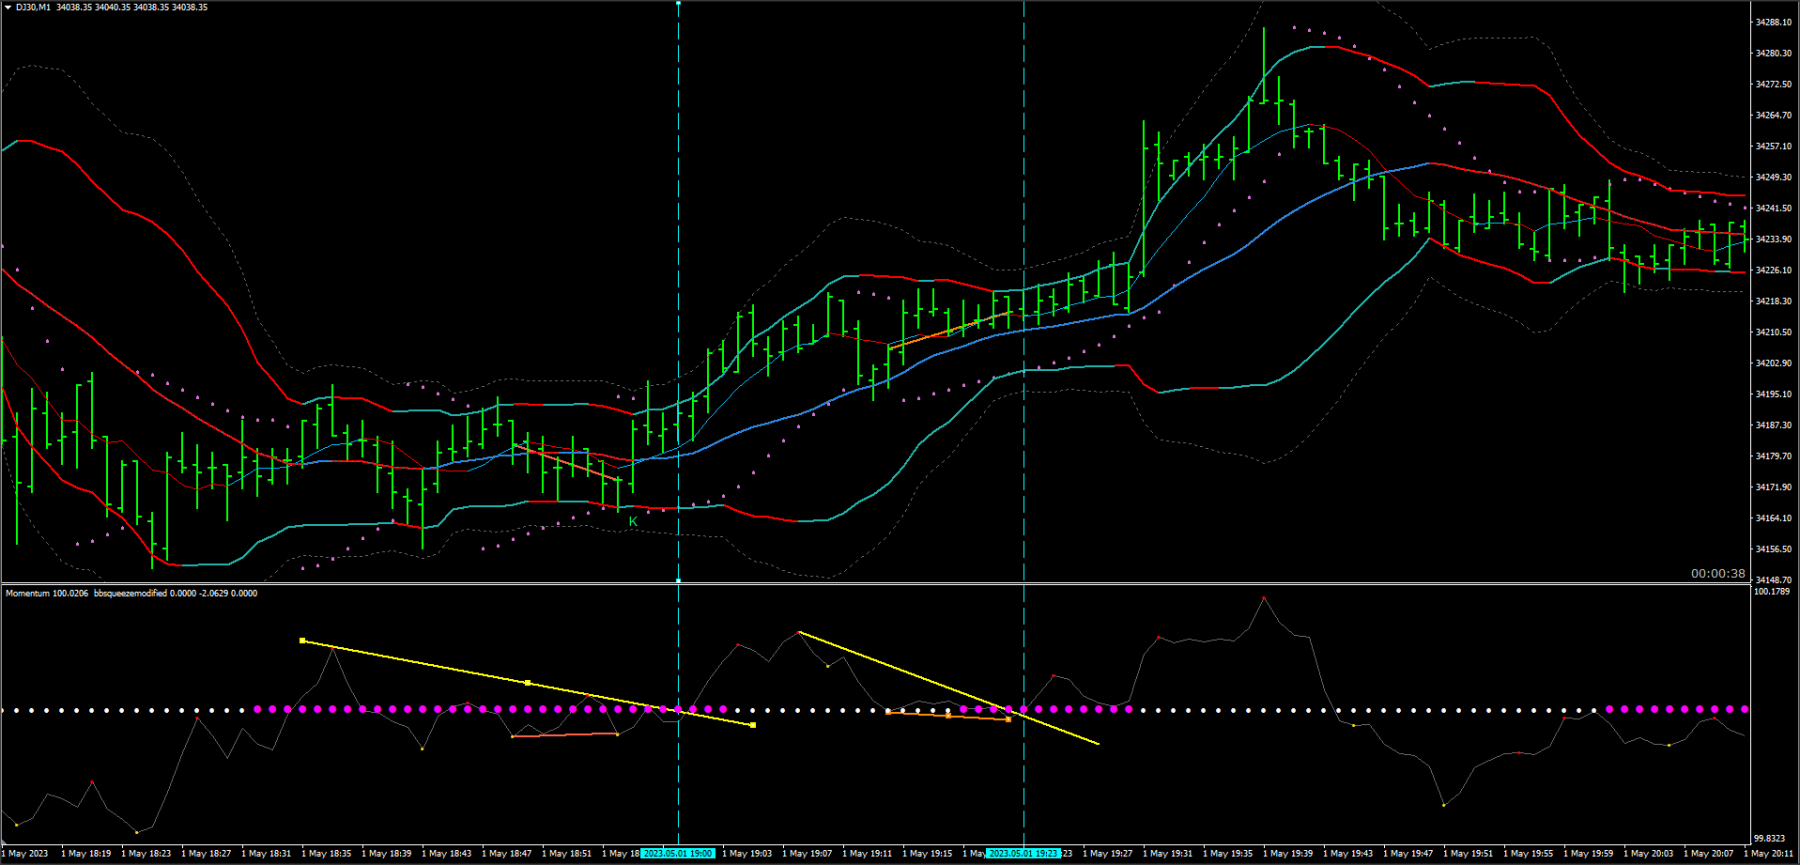Screen dimensions: 1800x865
Task: Click the bbsqueezemodified indicator label
Action: 131,593
